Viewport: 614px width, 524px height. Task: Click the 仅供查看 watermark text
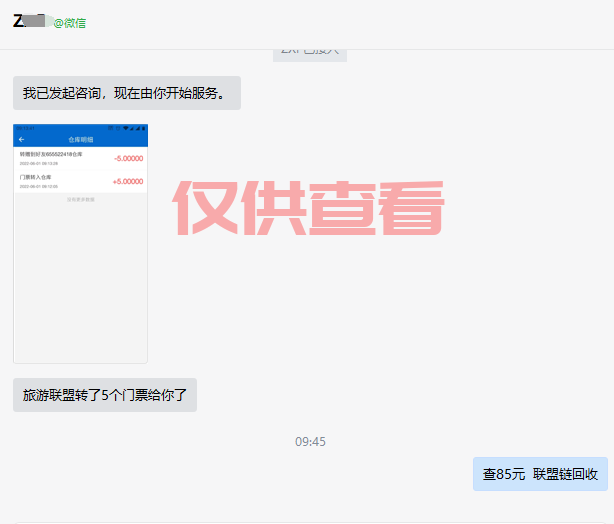309,208
